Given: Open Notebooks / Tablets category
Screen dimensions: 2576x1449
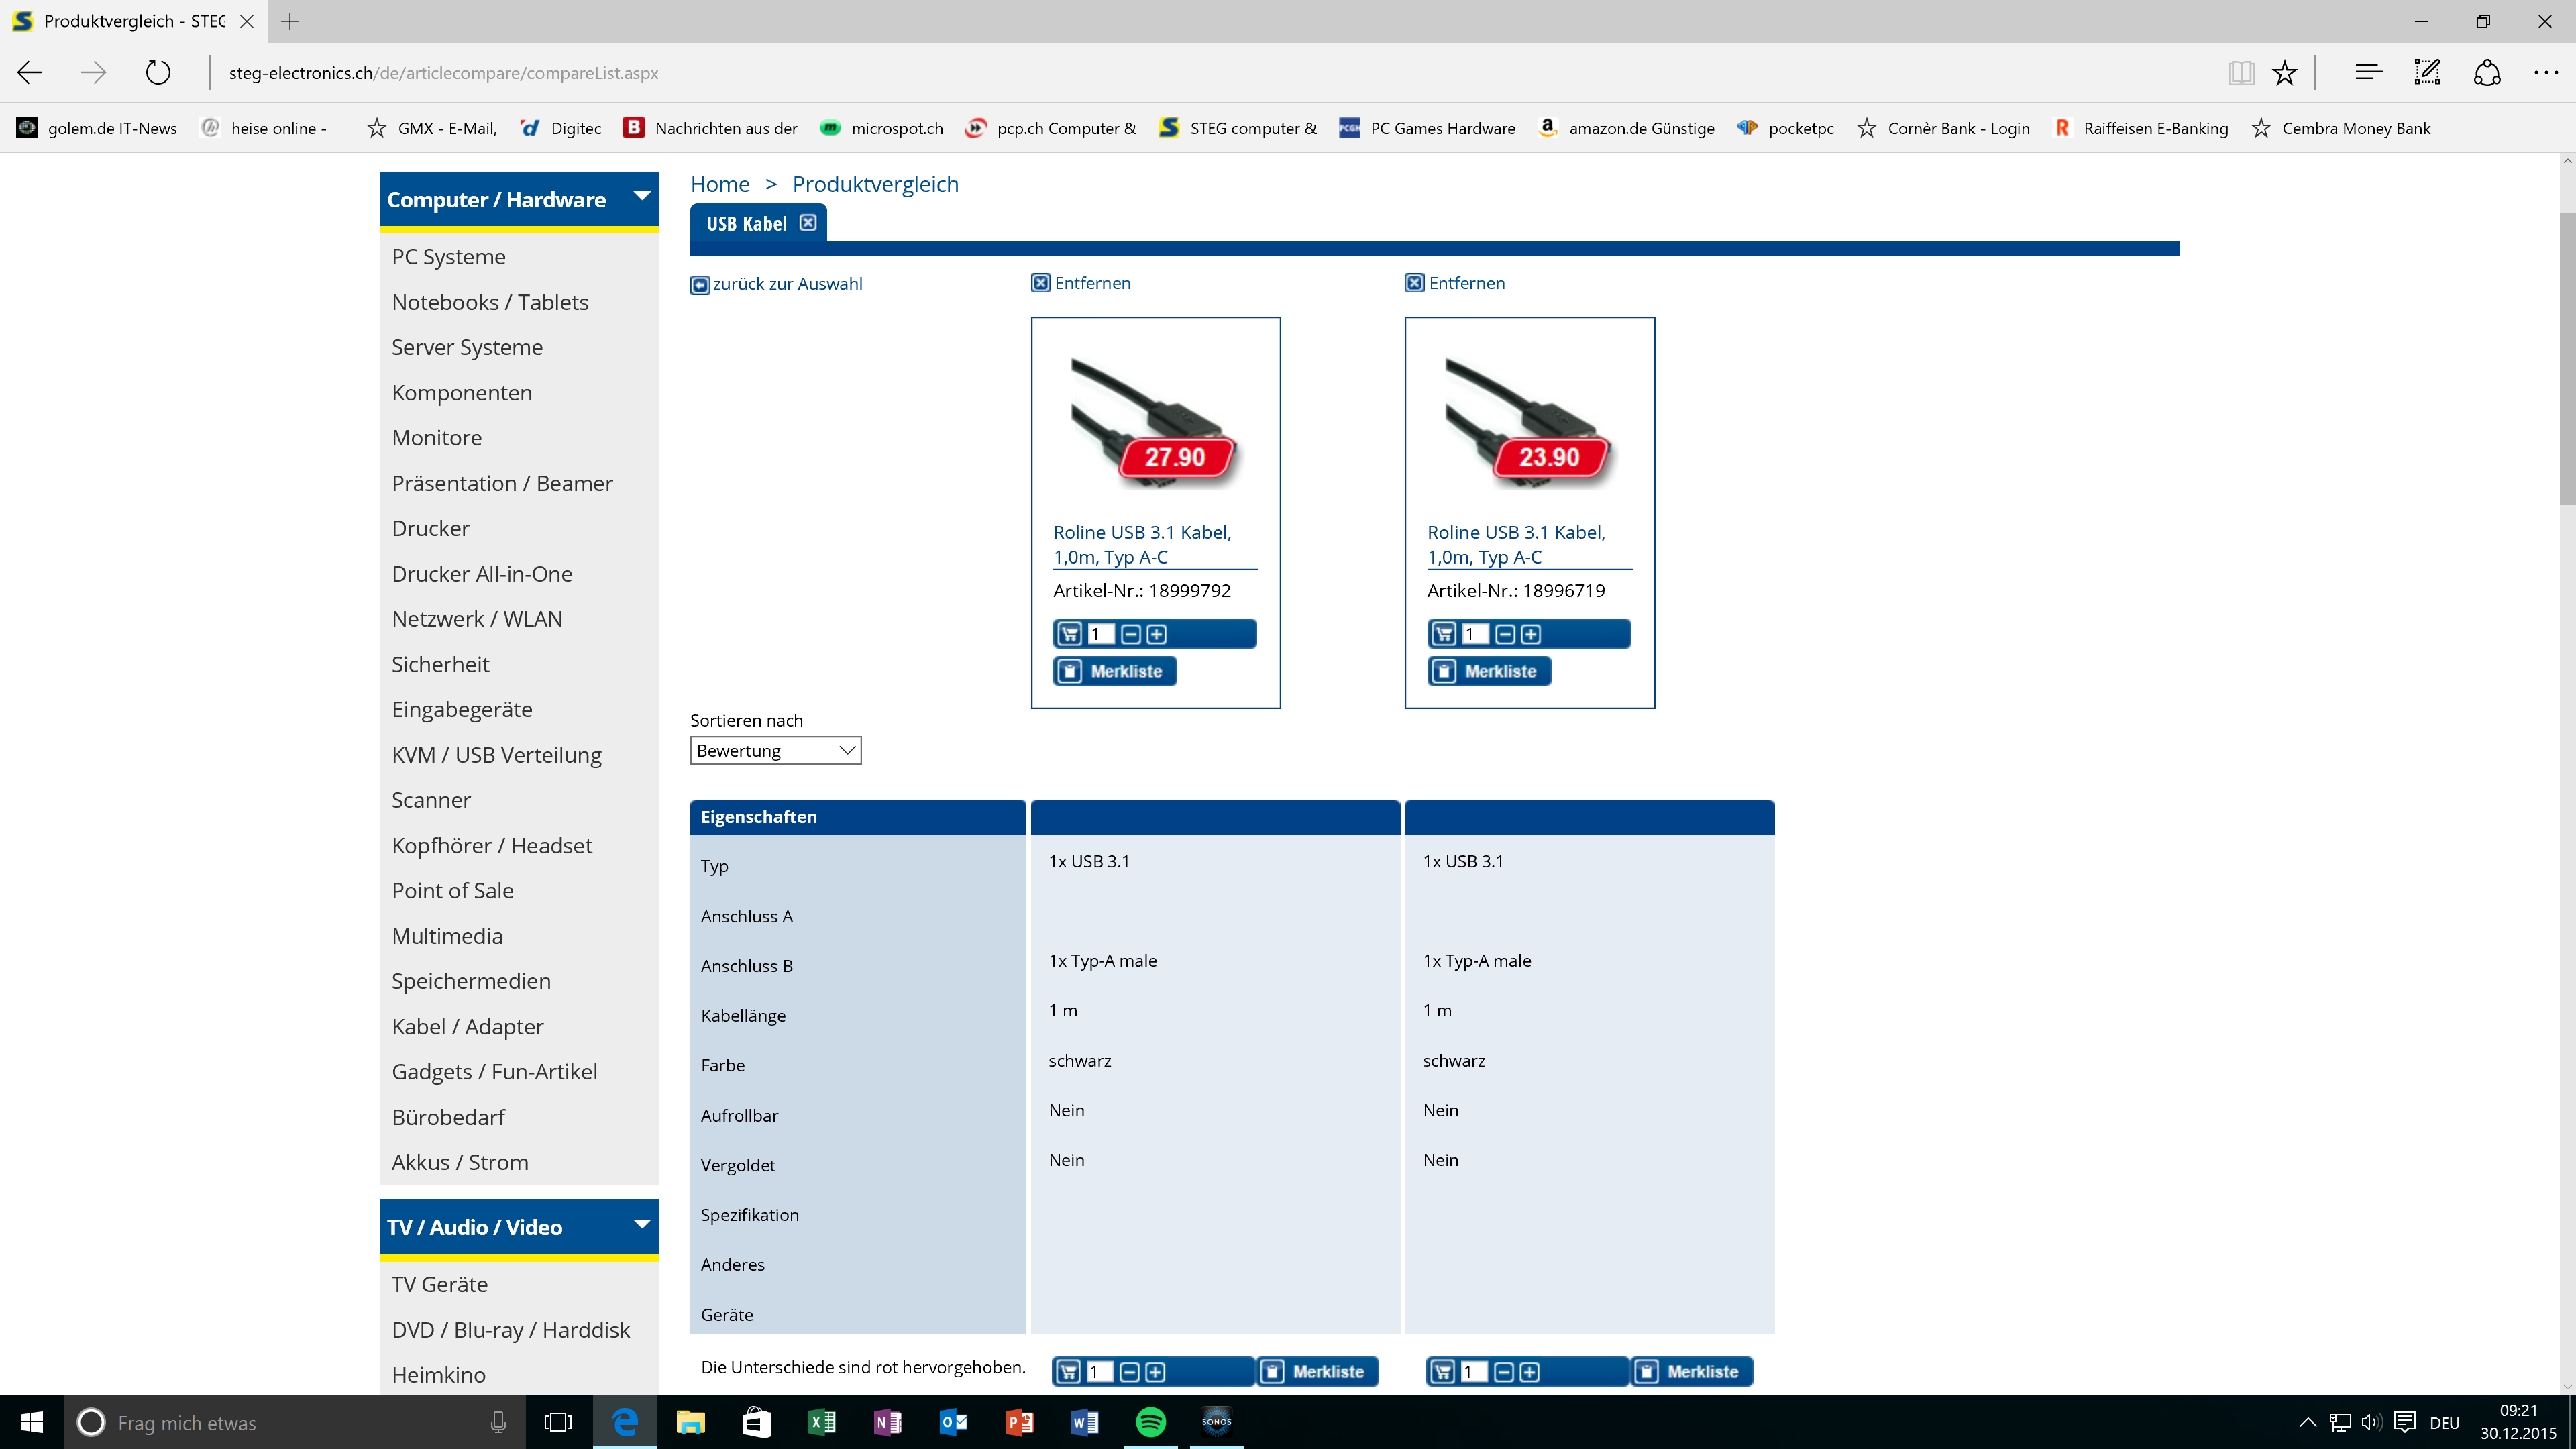Looking at the screenshot, I should (x=490, y=302).
